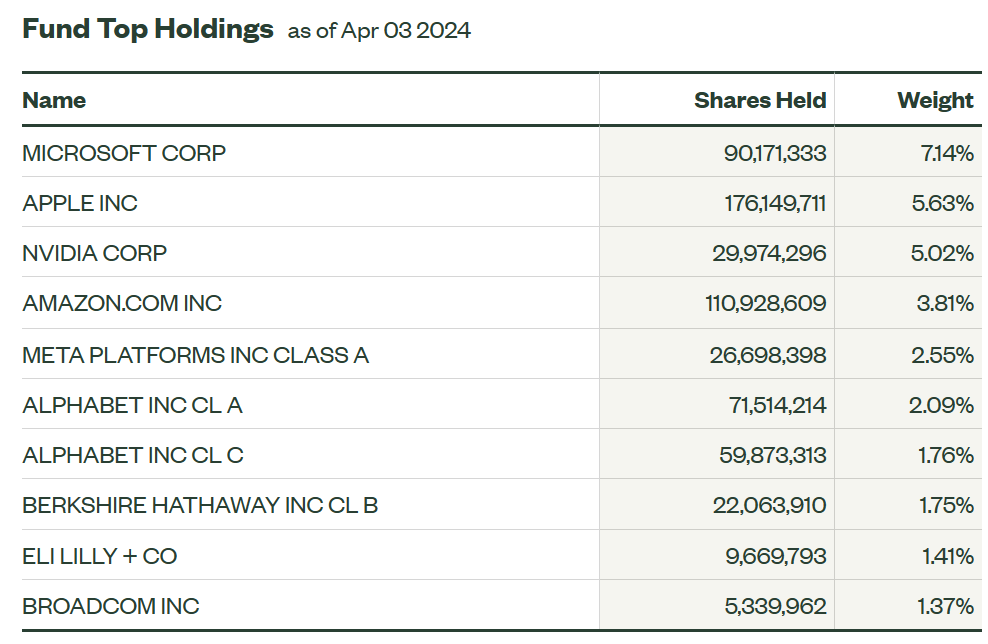Click the Apr 03 2024 date text

(405, 31)
